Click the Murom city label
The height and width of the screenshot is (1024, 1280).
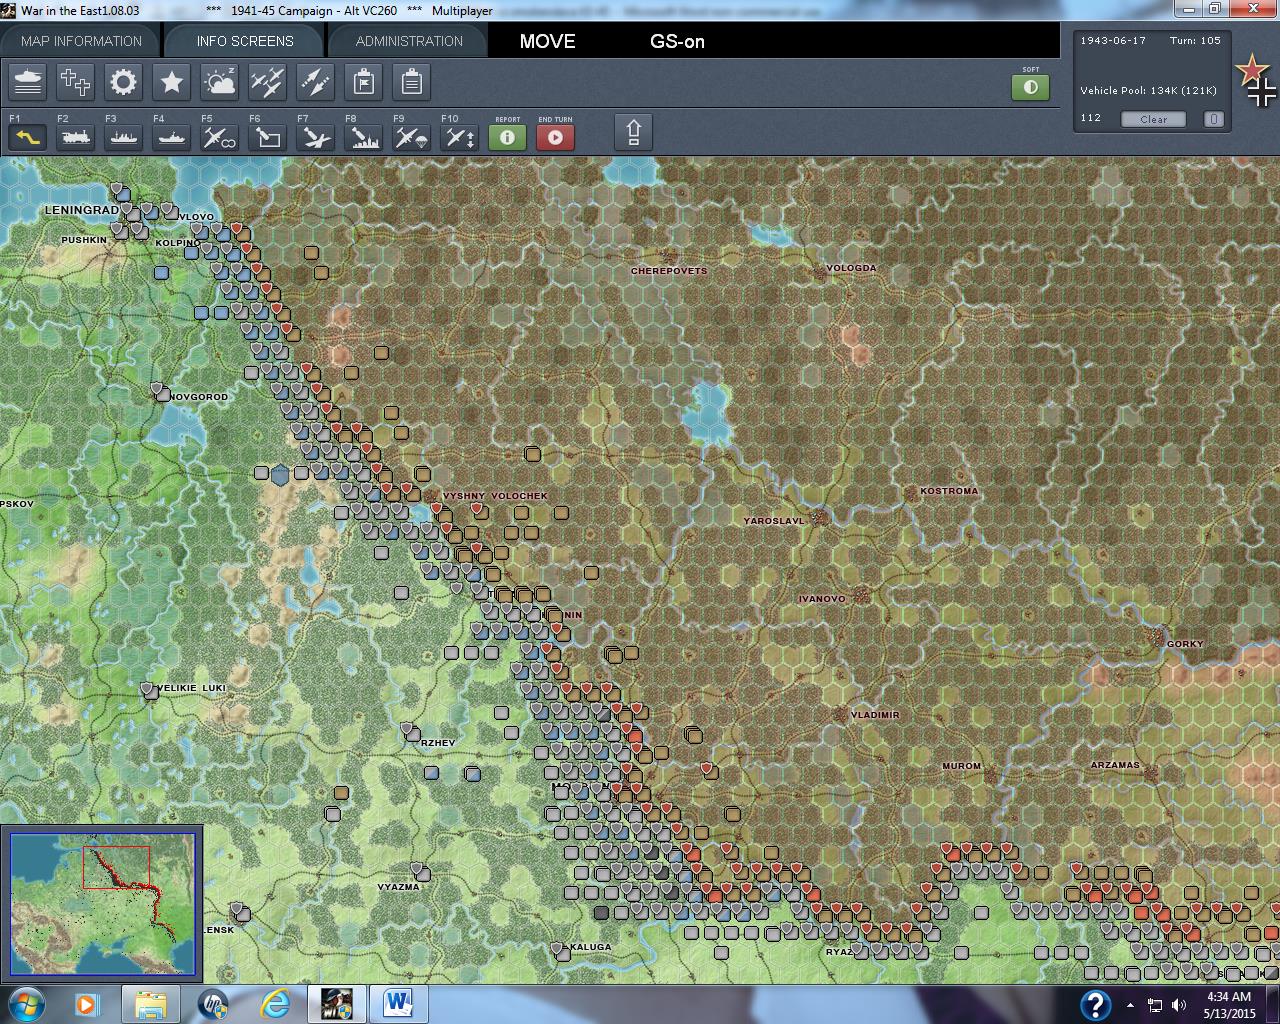(962, 766)
